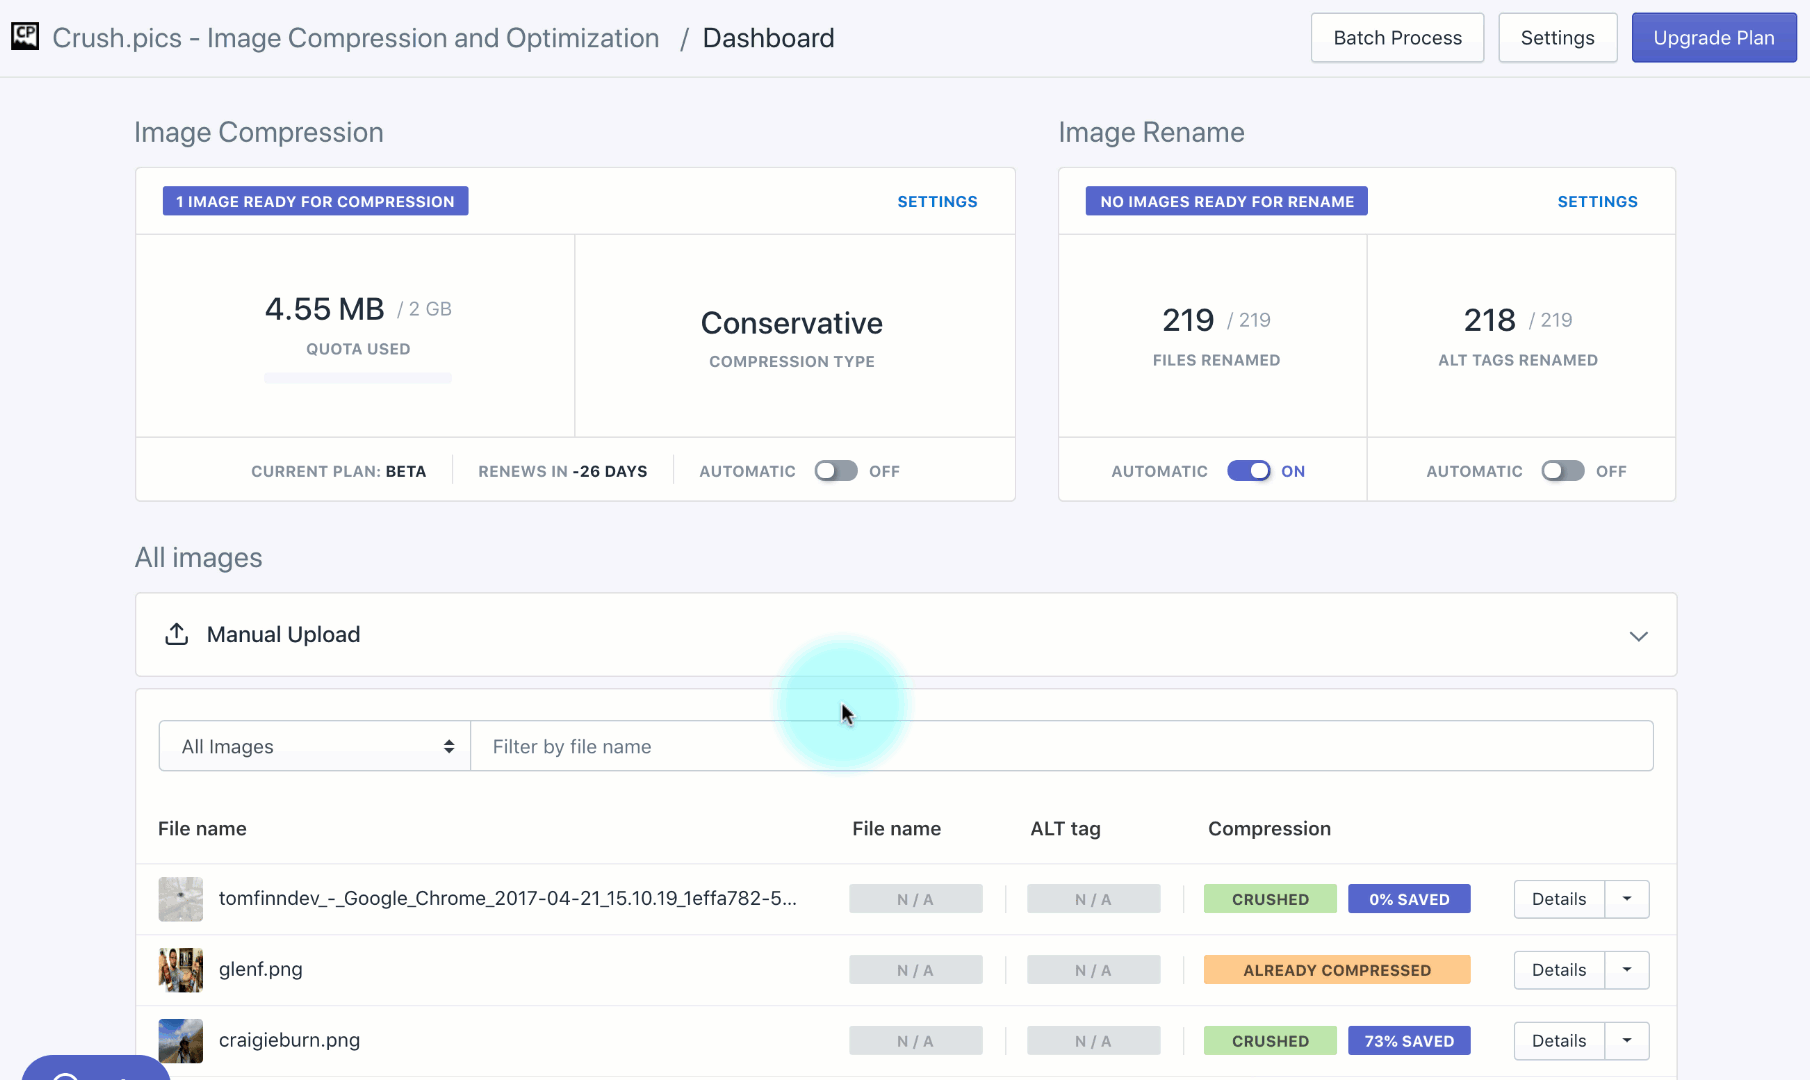Click the ALREADY COMPRESSED badge
Screen dimensions: 1810x1080
point(1337,970)
